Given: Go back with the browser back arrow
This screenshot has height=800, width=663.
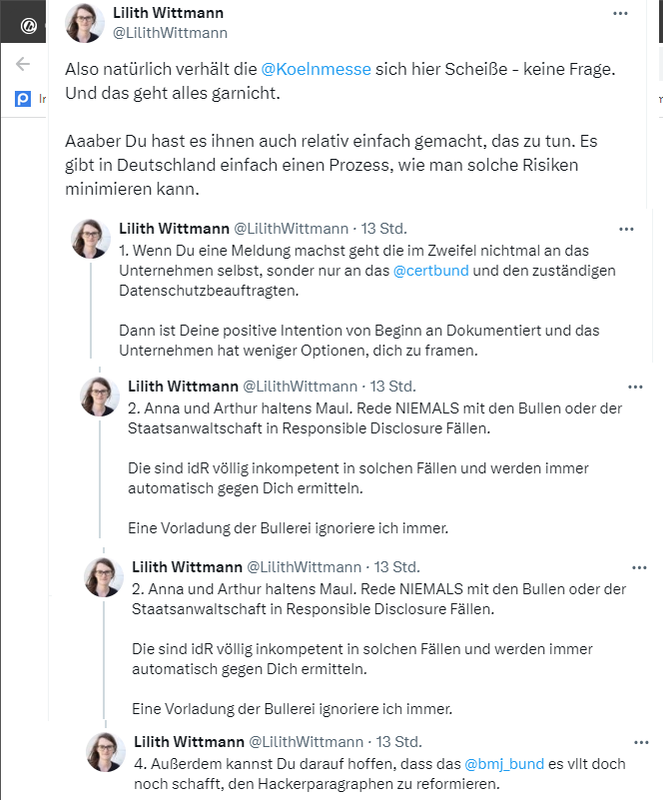Looking at the screenshot, I should coord(22,64).
